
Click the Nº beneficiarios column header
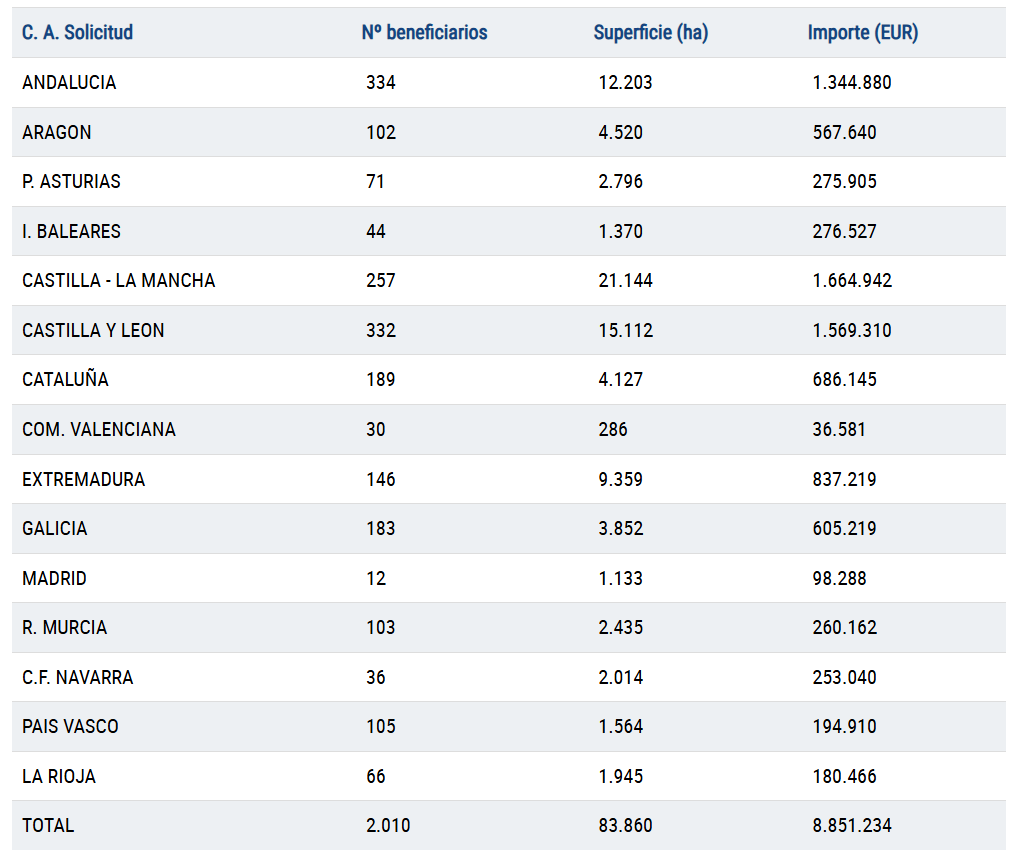[x=424, y=33]
